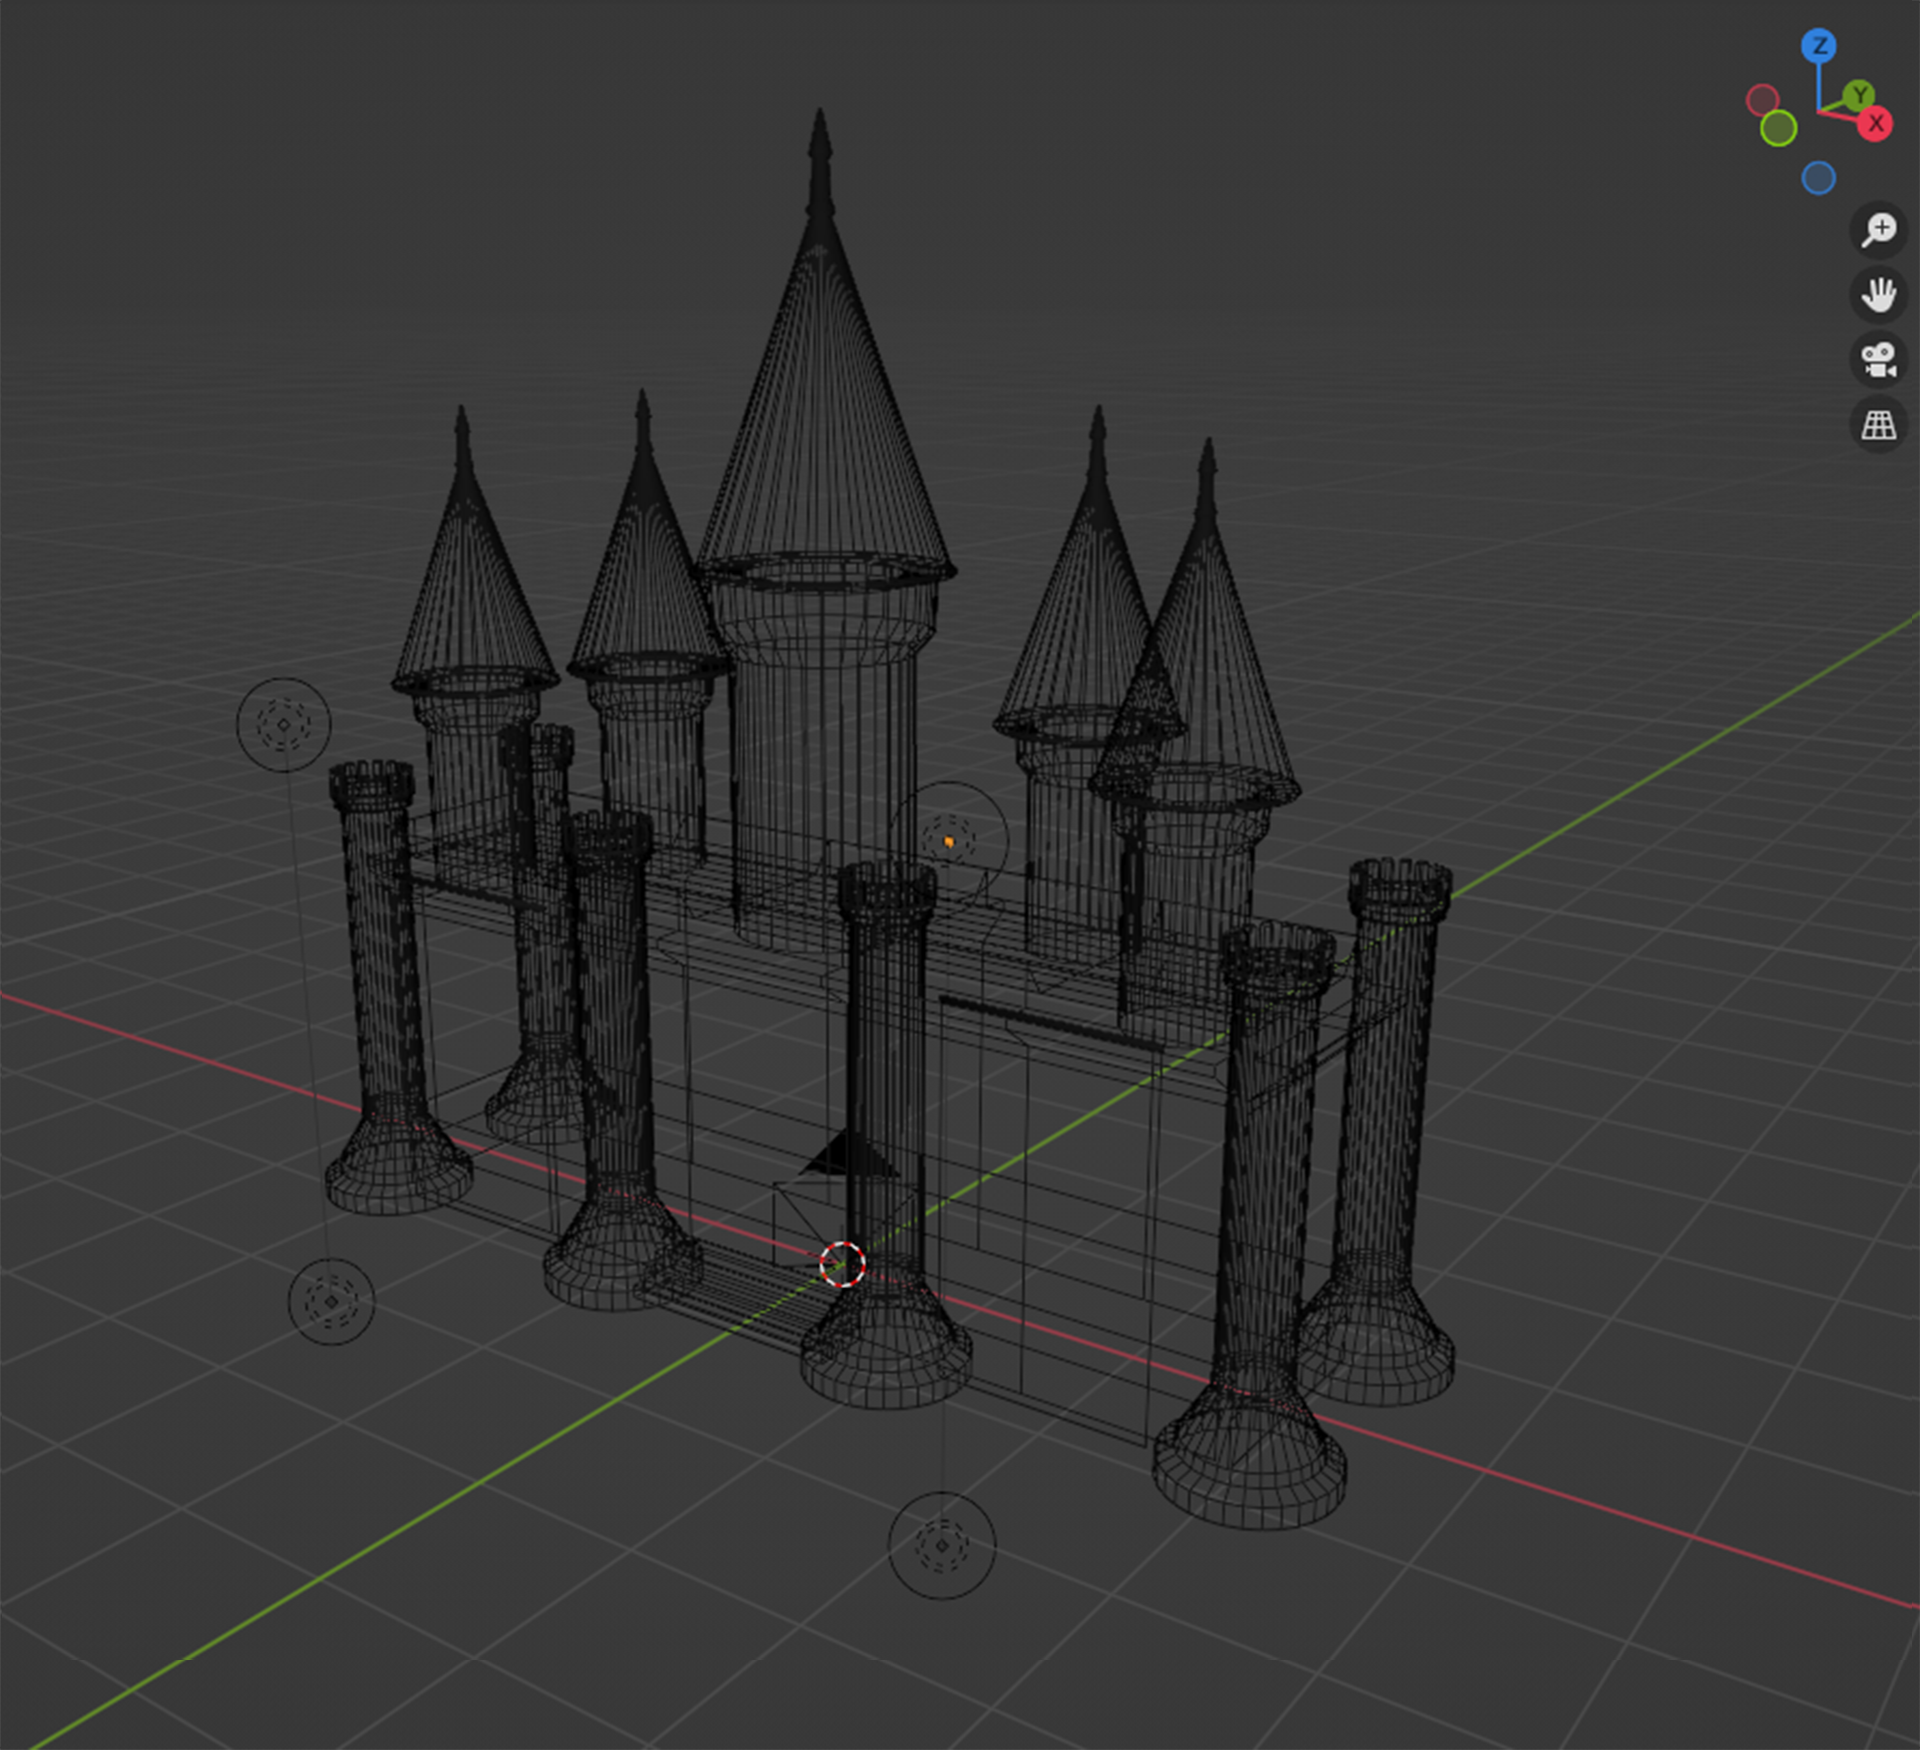This screenshot has width=1920, height=1750.
Task: Snap view to negative Z hollow blue circle
Action: click(x=1818, y=178)
